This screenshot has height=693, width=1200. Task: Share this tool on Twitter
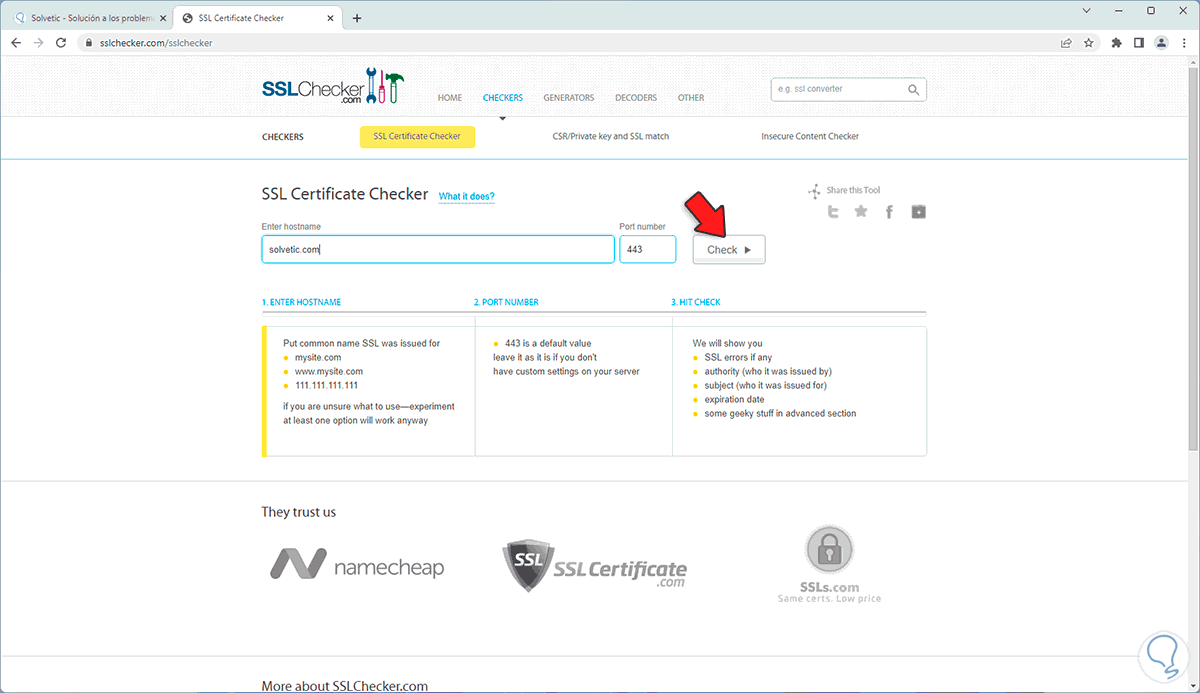point(833,212)
